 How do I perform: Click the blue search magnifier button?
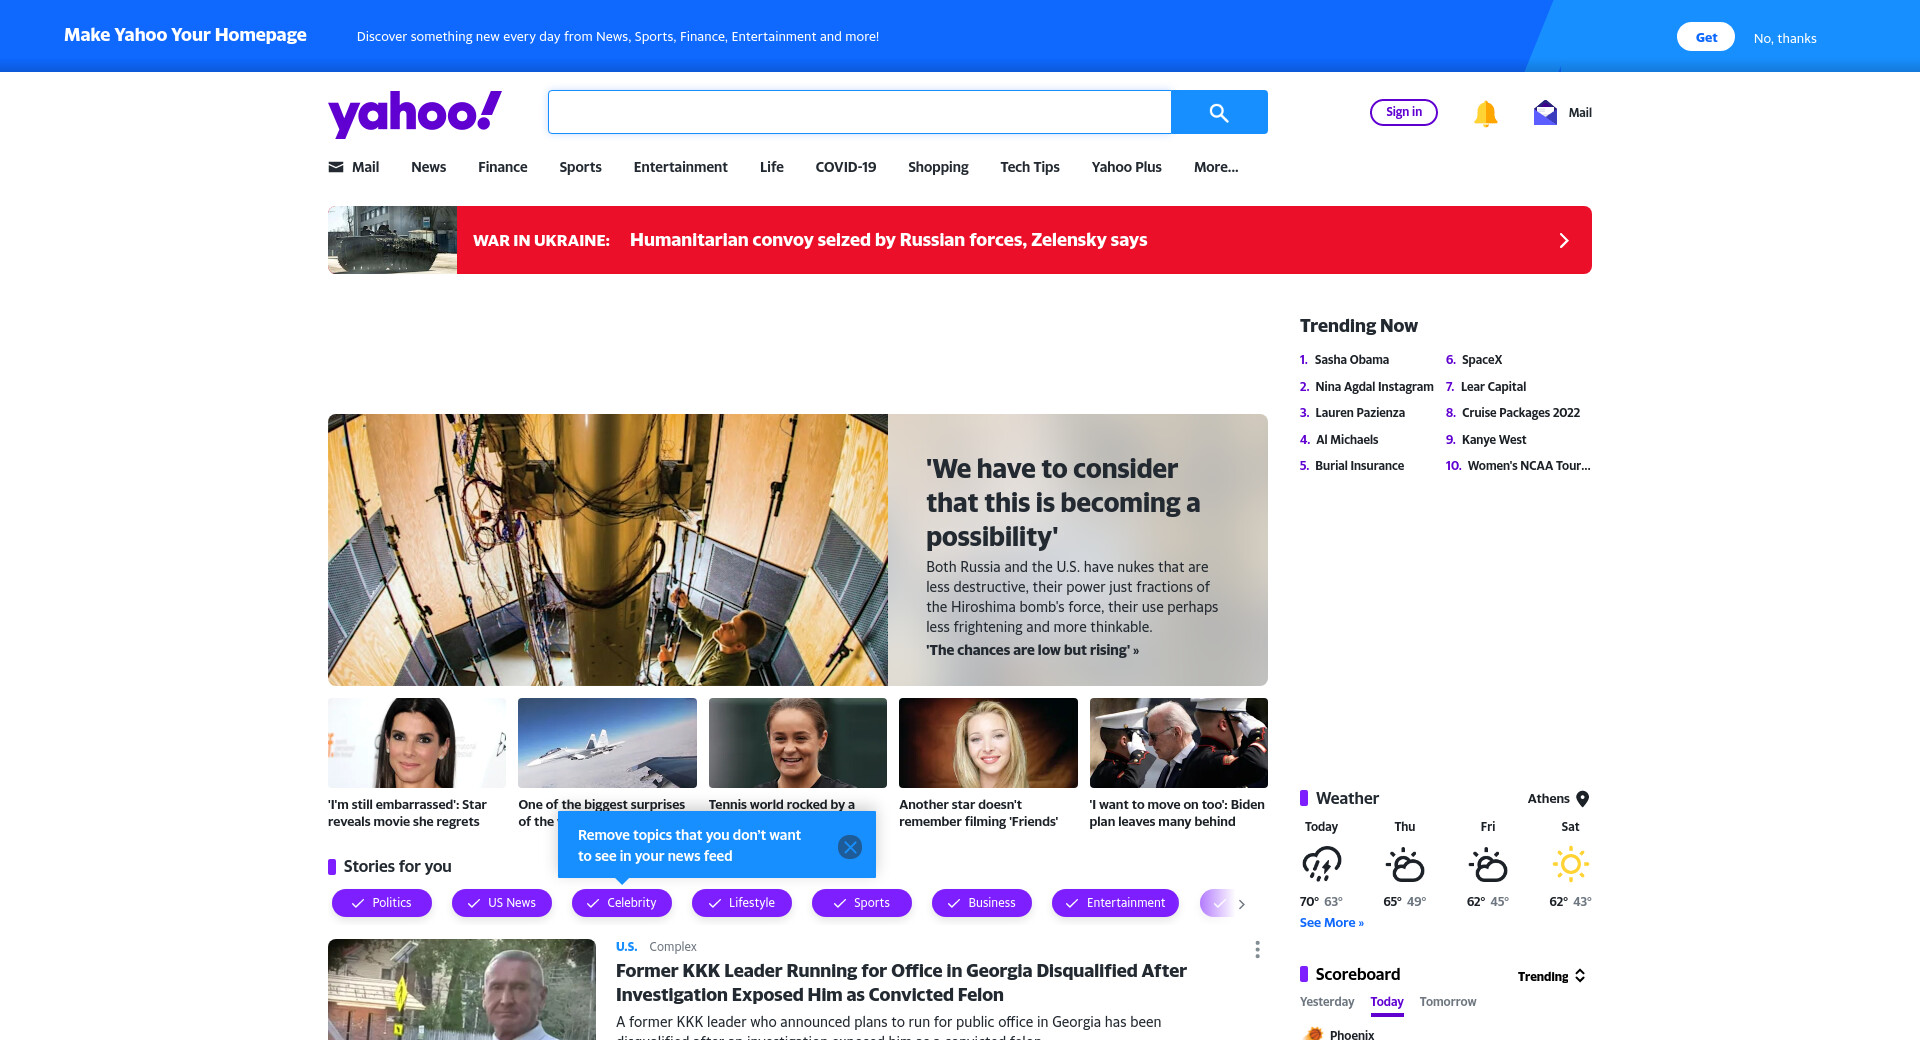1219,112
